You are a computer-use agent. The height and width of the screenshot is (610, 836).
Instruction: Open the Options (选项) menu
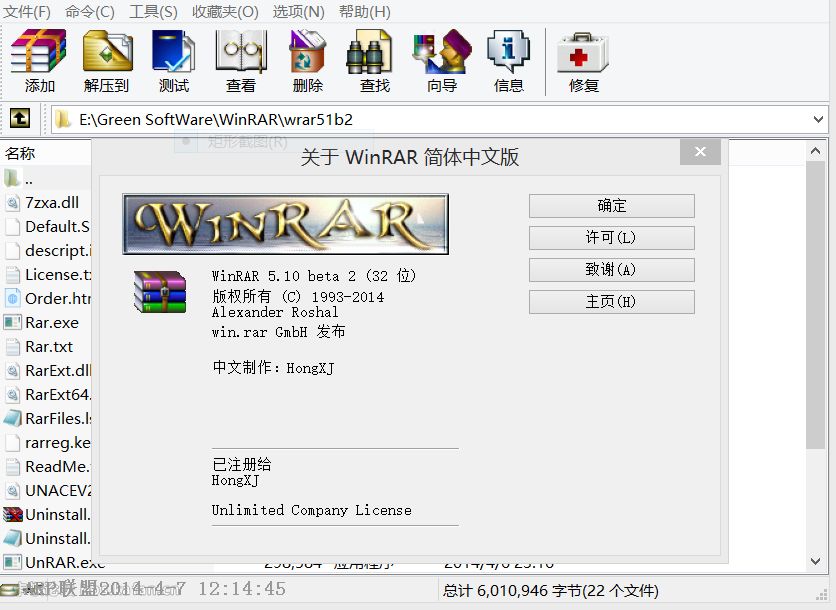coord(299,11)
